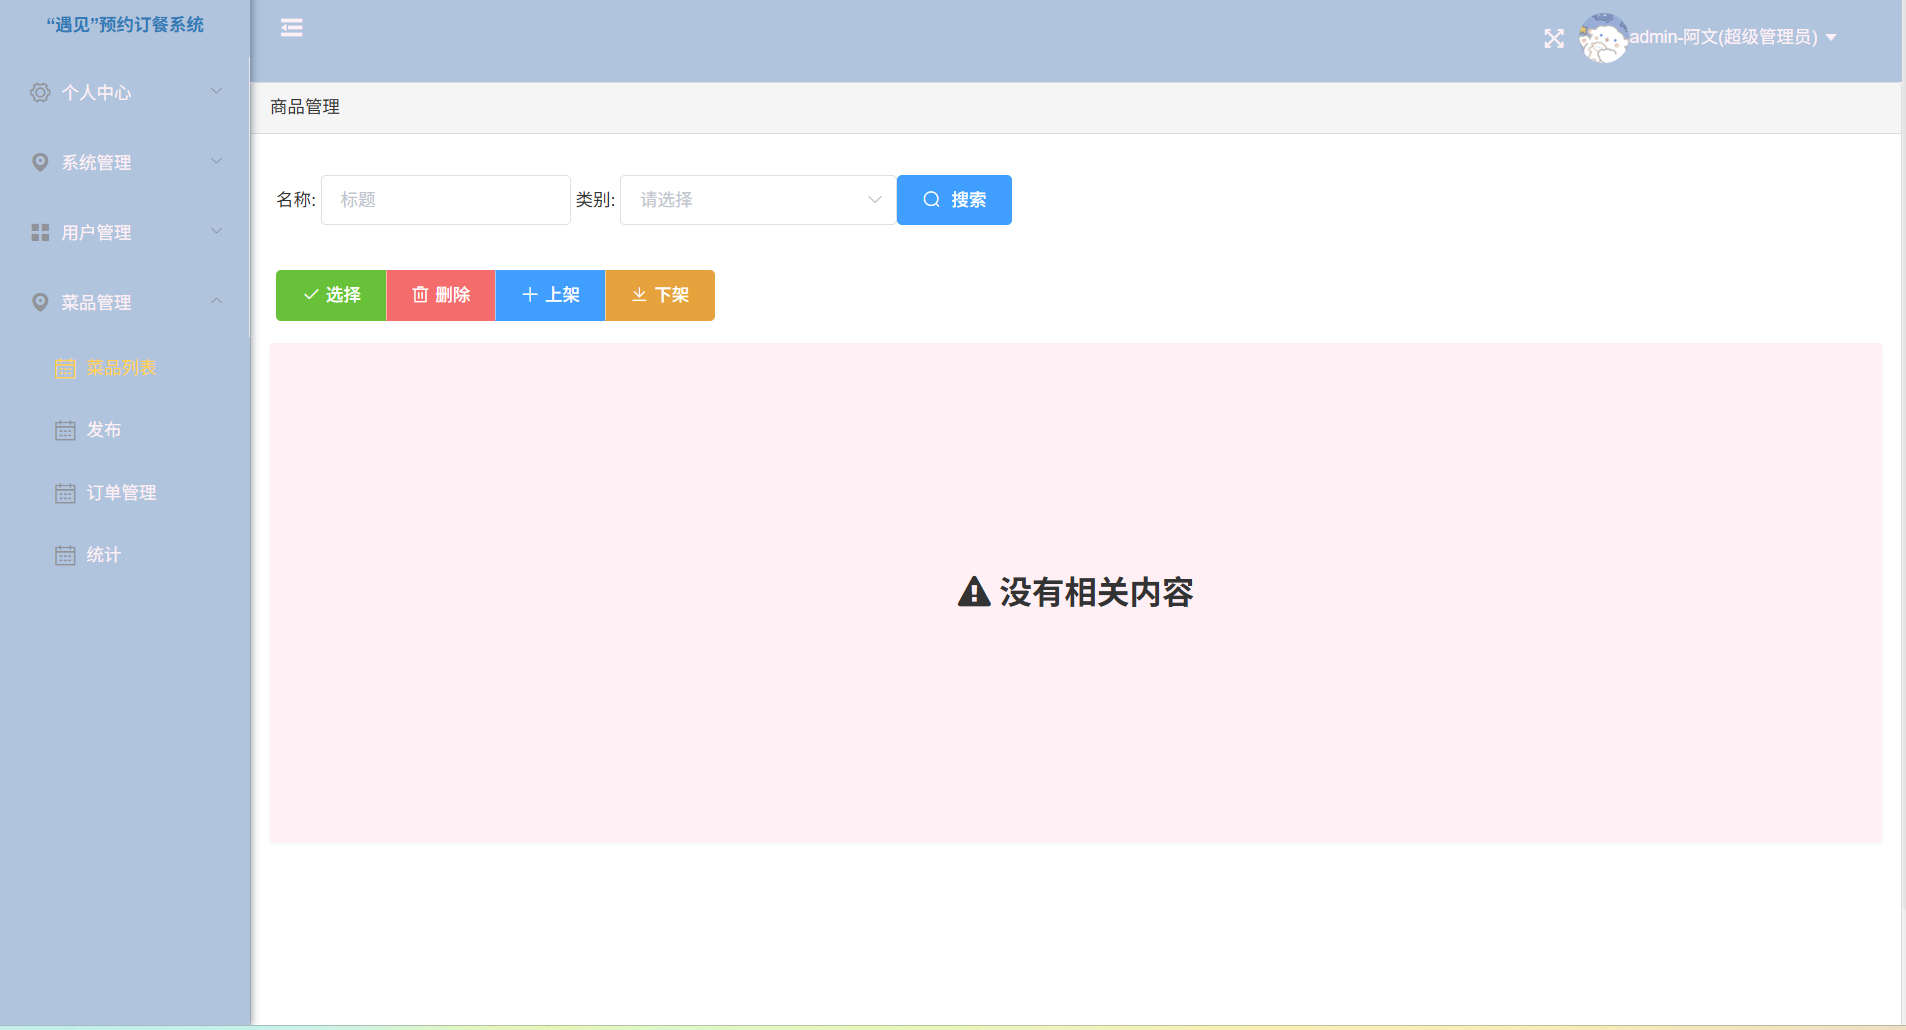Click the 商品管理 breadcrumb title
The height and width of the screenshot is (1030, 1906).
coord(305,107)
